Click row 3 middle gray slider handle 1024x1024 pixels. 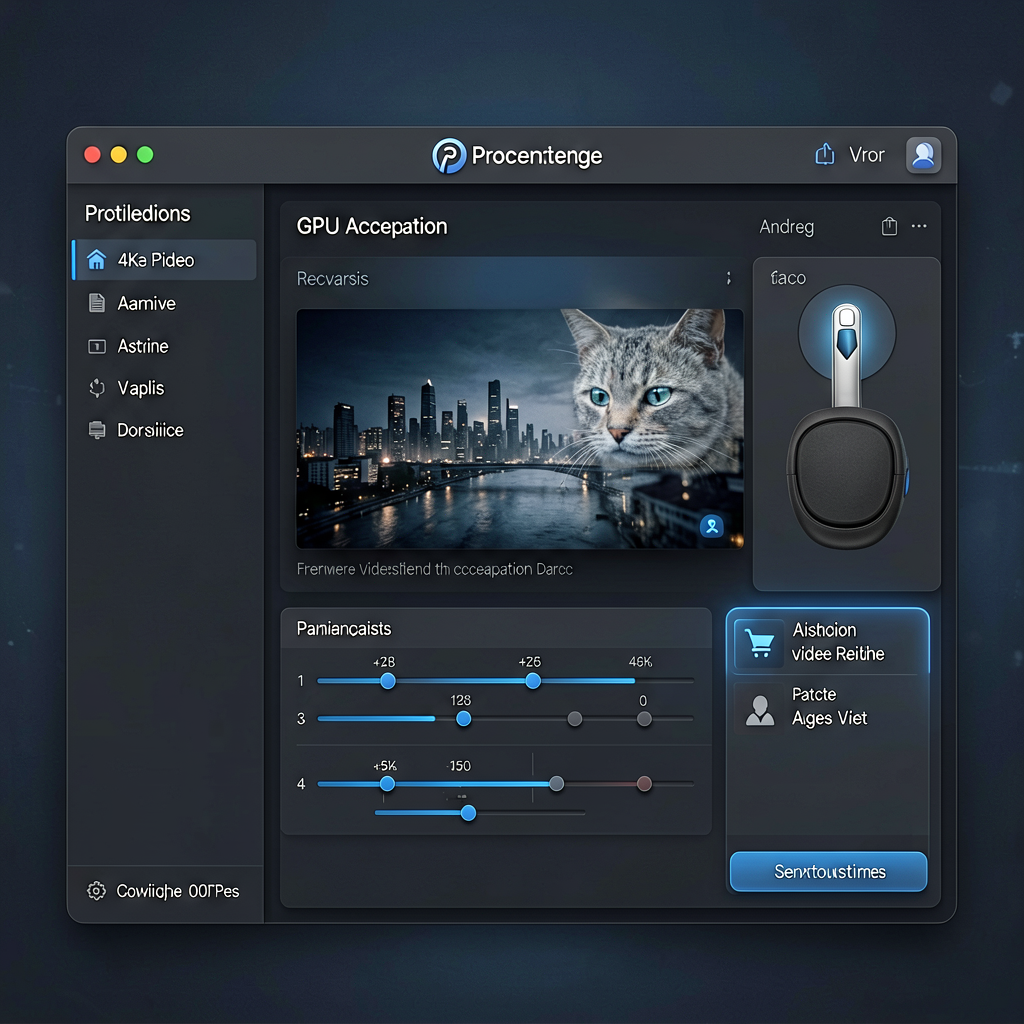pyautogui.click(x=575, y=719)
